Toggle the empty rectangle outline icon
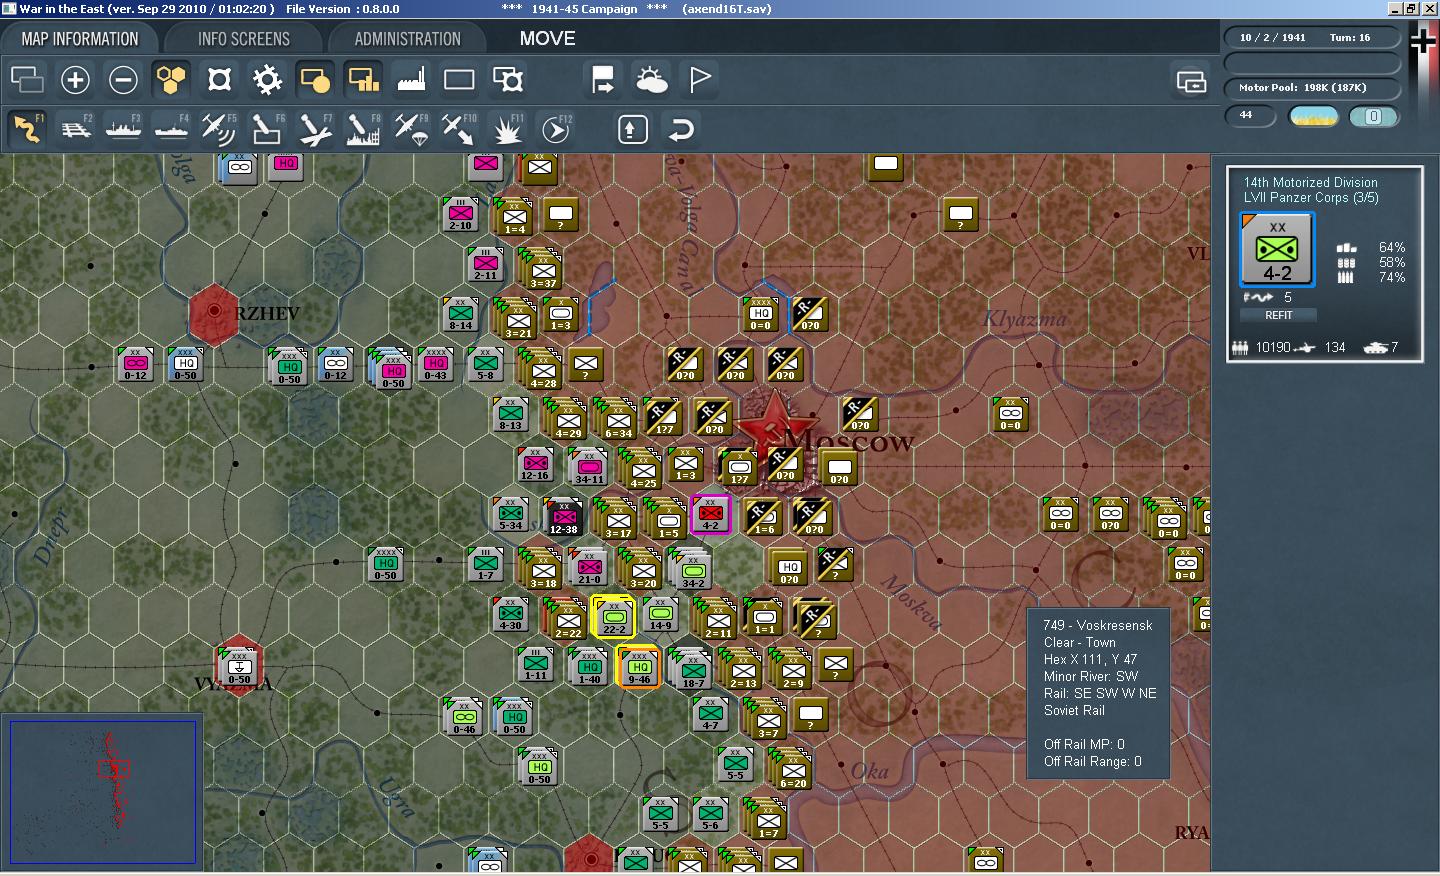 [459, 79]
